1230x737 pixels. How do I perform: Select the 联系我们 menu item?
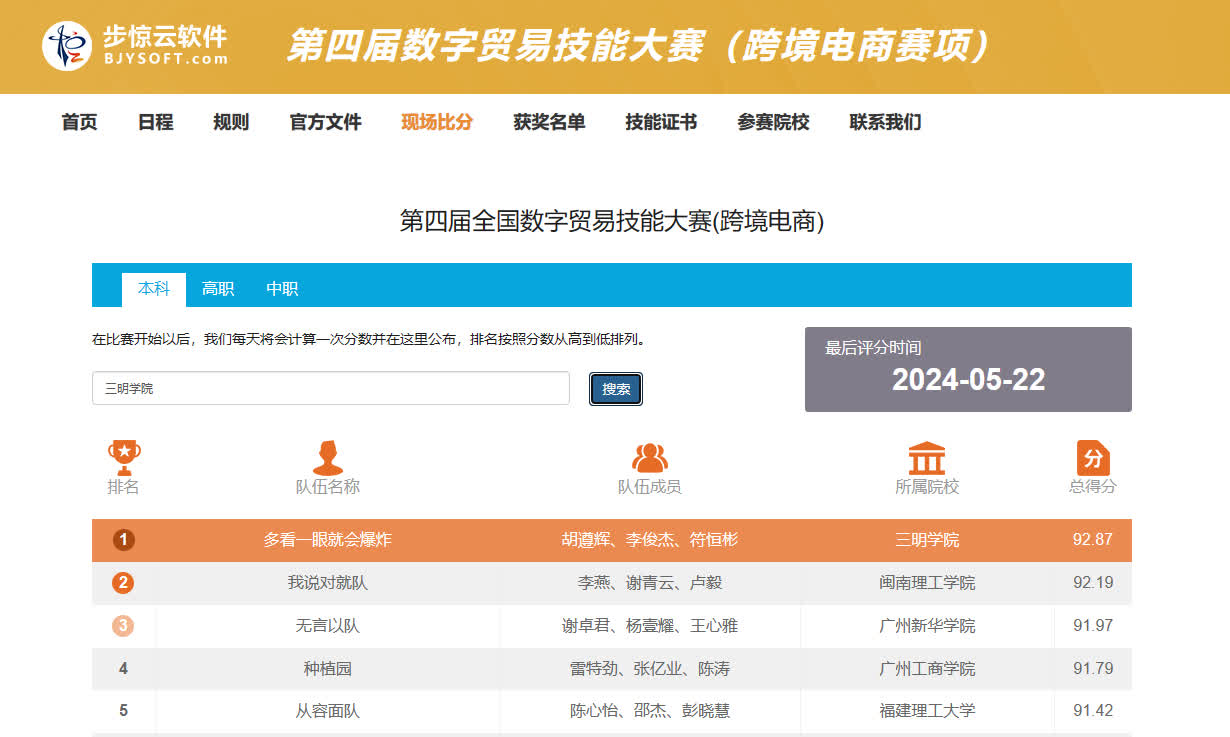pyautogui.click(x=885, y=122)
